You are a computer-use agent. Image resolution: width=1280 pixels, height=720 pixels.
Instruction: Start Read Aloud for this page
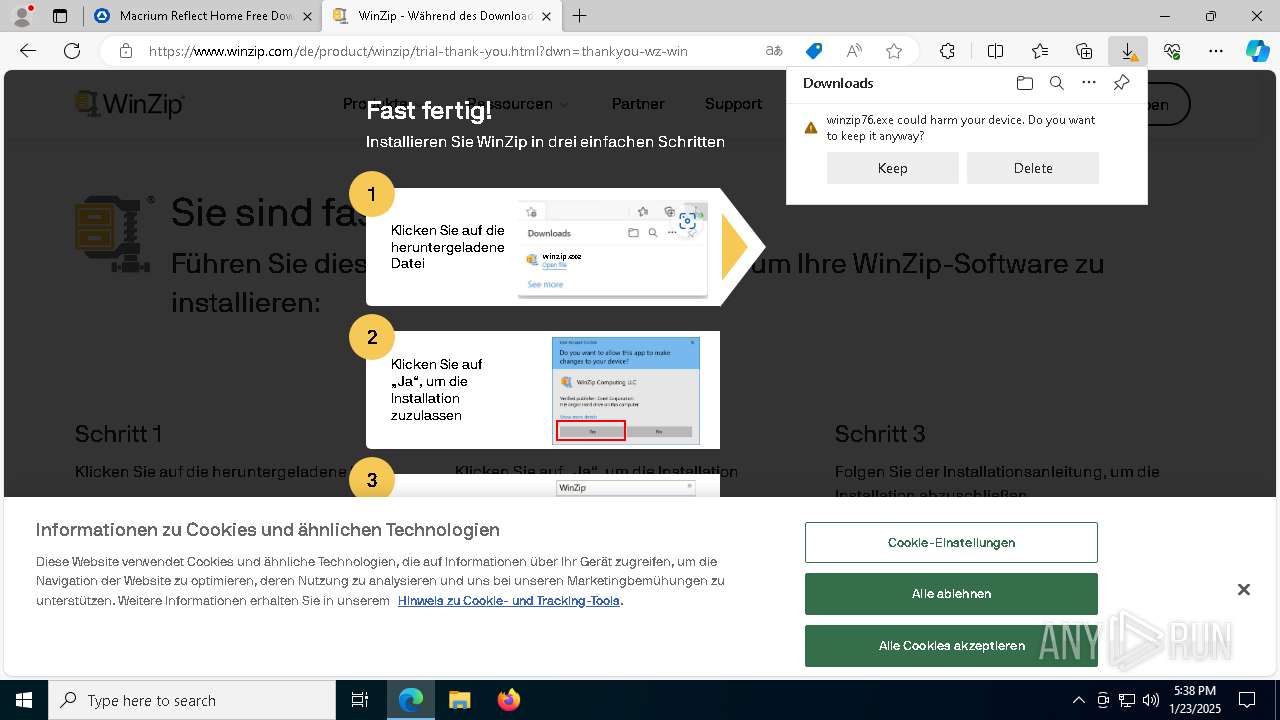click(854, 51)
